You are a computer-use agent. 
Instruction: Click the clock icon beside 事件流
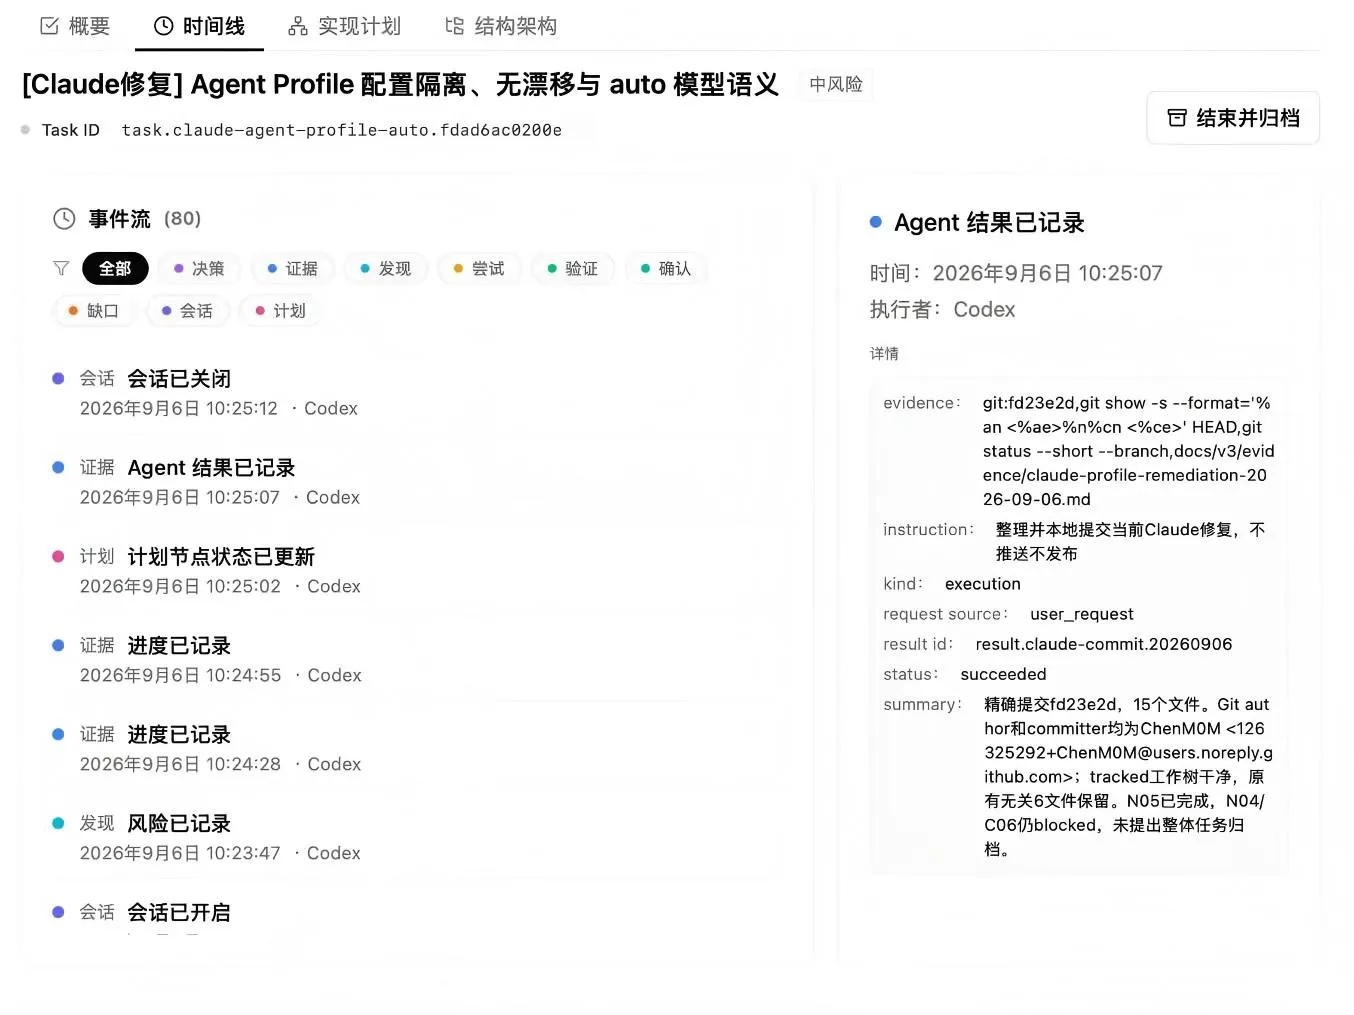(x=64, y=219)
